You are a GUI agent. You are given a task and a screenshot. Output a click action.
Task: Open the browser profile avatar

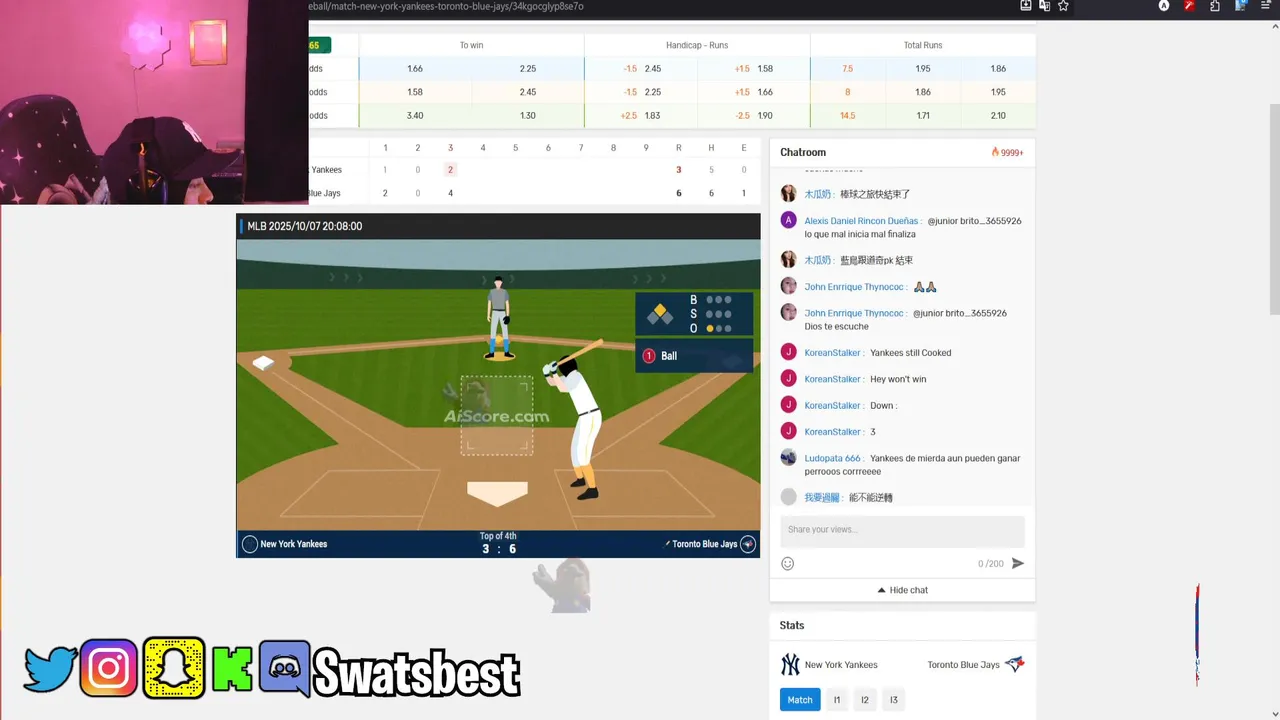coord(1240,6)
